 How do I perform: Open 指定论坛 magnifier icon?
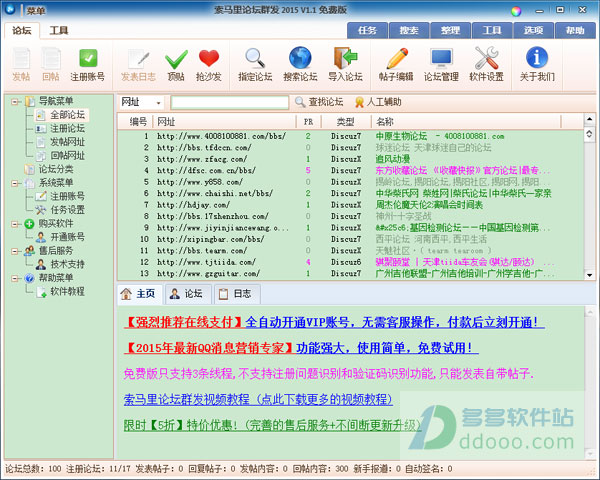pyautogui.click(x=255, y=64)
